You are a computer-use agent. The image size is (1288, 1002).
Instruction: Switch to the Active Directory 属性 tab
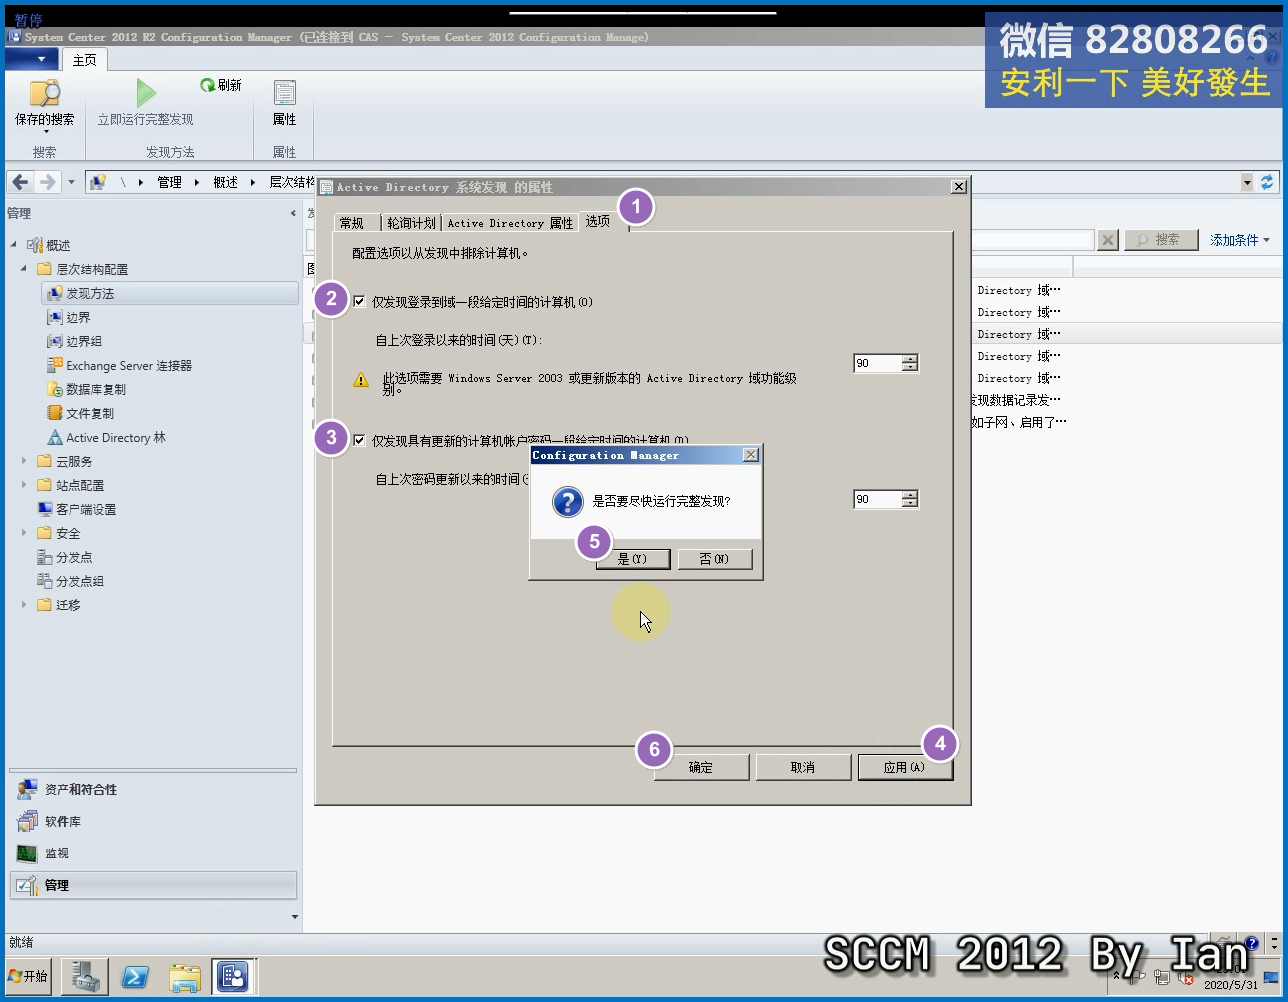510,223
